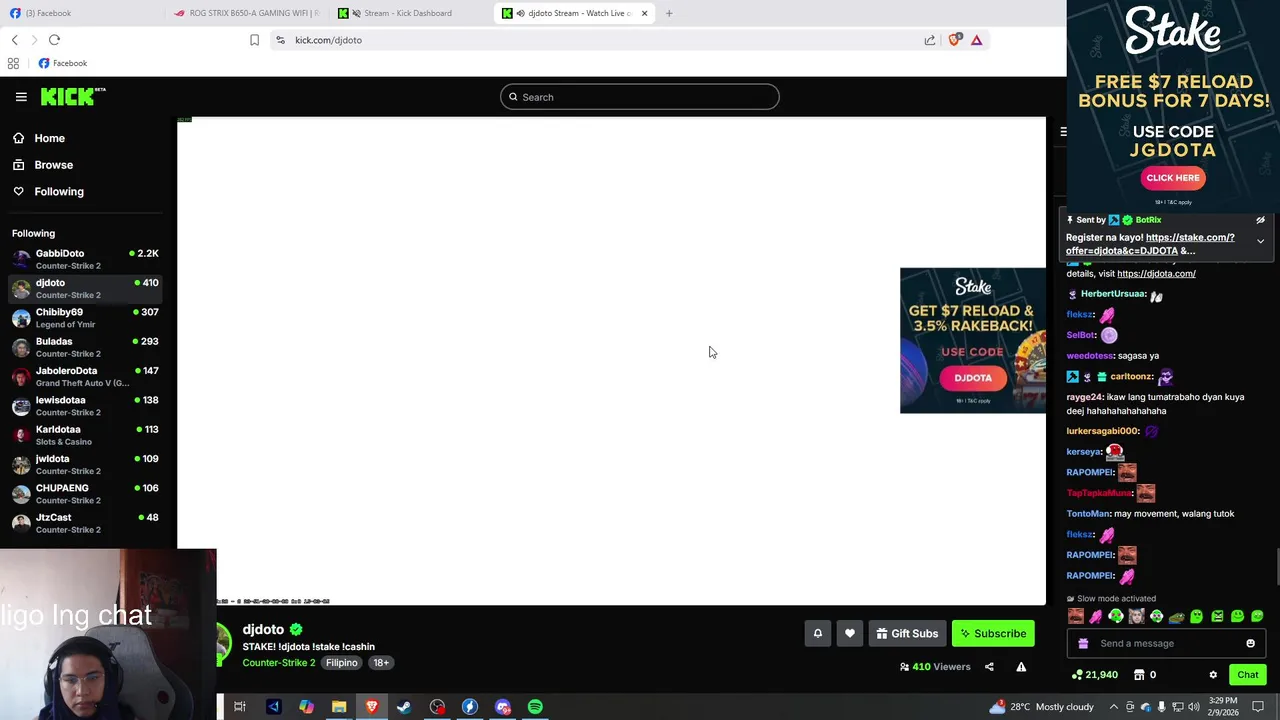Open Buladas channel in Following list
The width and height of the screenshot is (1280, 720).
coord(85,347)
